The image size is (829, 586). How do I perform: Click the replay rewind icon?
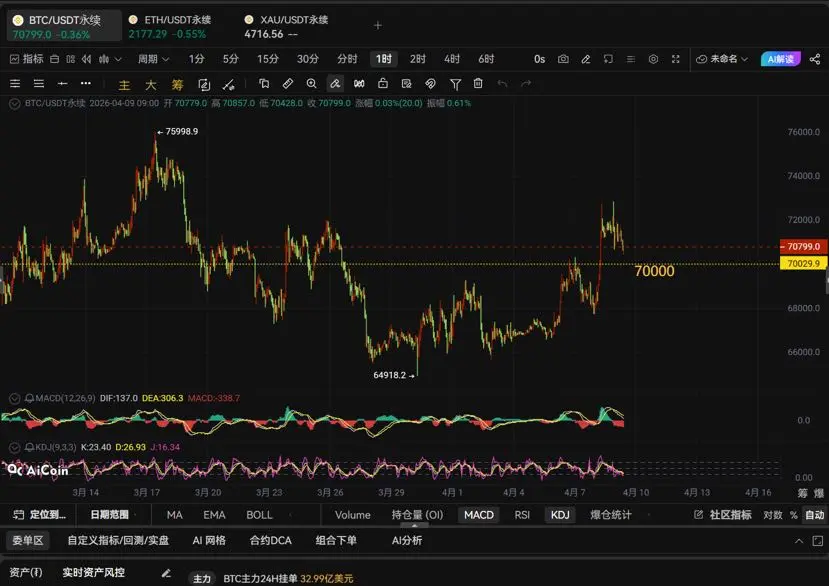pos(87,59)
